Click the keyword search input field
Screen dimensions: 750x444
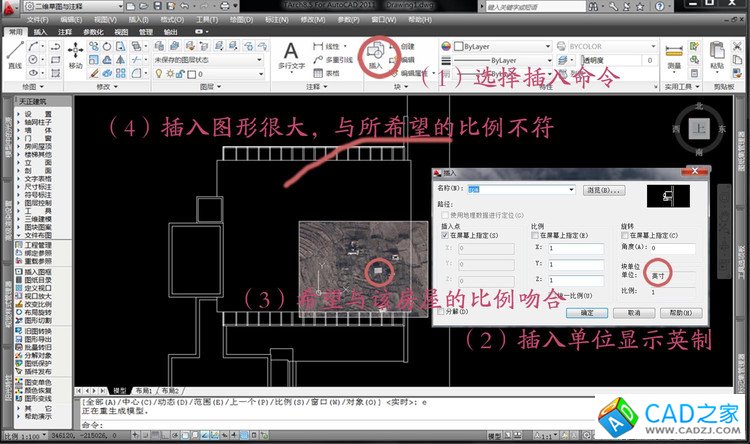pos(535,6)
